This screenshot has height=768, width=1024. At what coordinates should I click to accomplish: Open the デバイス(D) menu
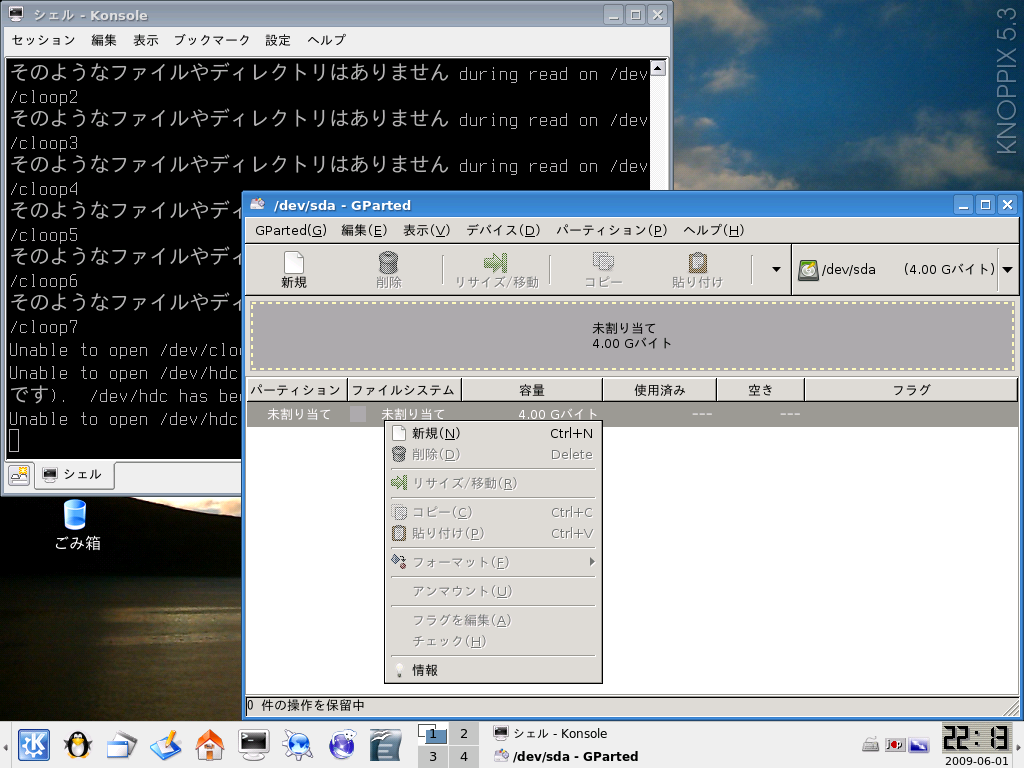(503, 230)
